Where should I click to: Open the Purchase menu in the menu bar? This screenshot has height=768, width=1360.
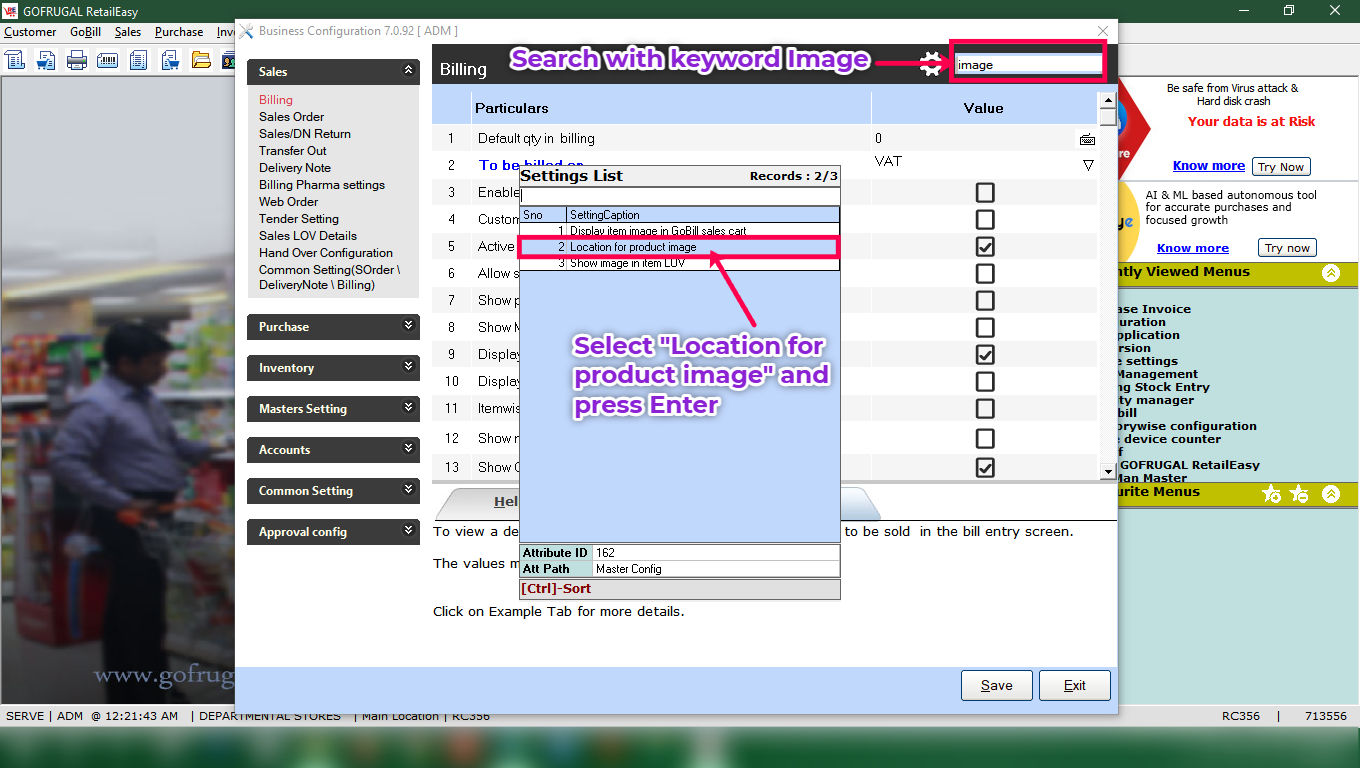click(x=179, y=32)
